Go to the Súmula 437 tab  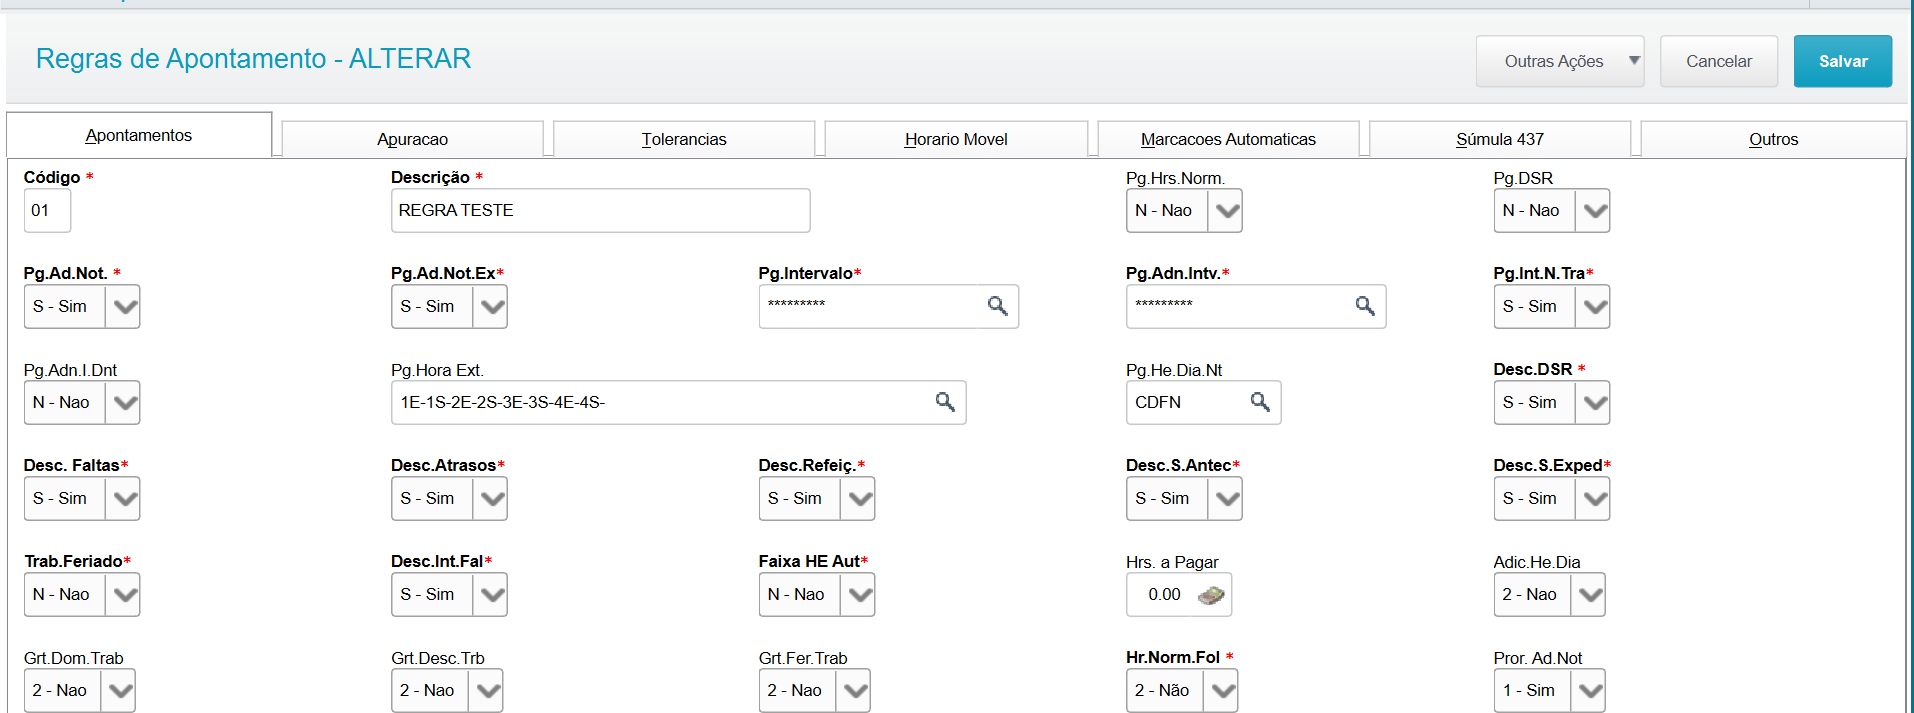coord(1499,139)
